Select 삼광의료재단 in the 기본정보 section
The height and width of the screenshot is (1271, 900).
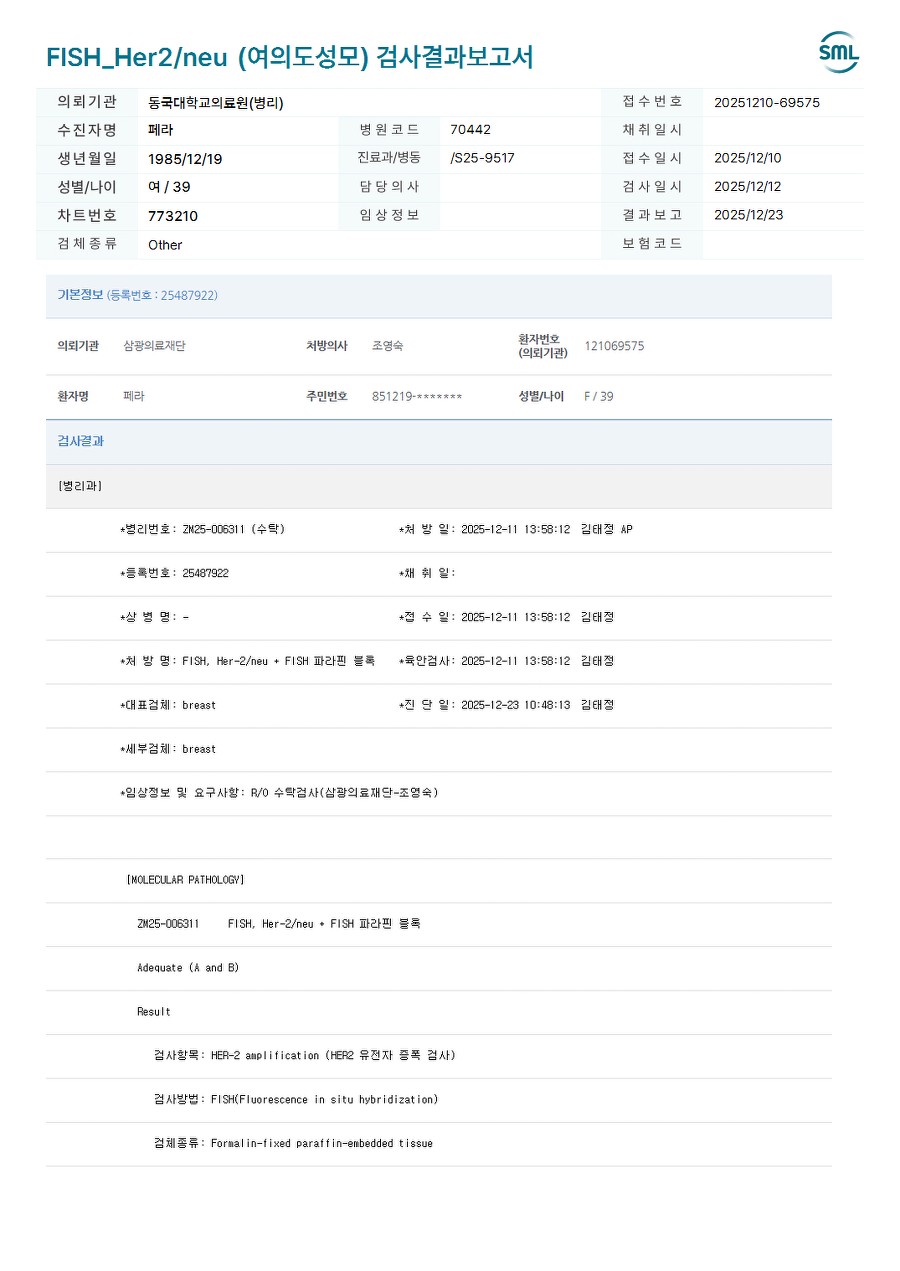click(x=154, y=346)
